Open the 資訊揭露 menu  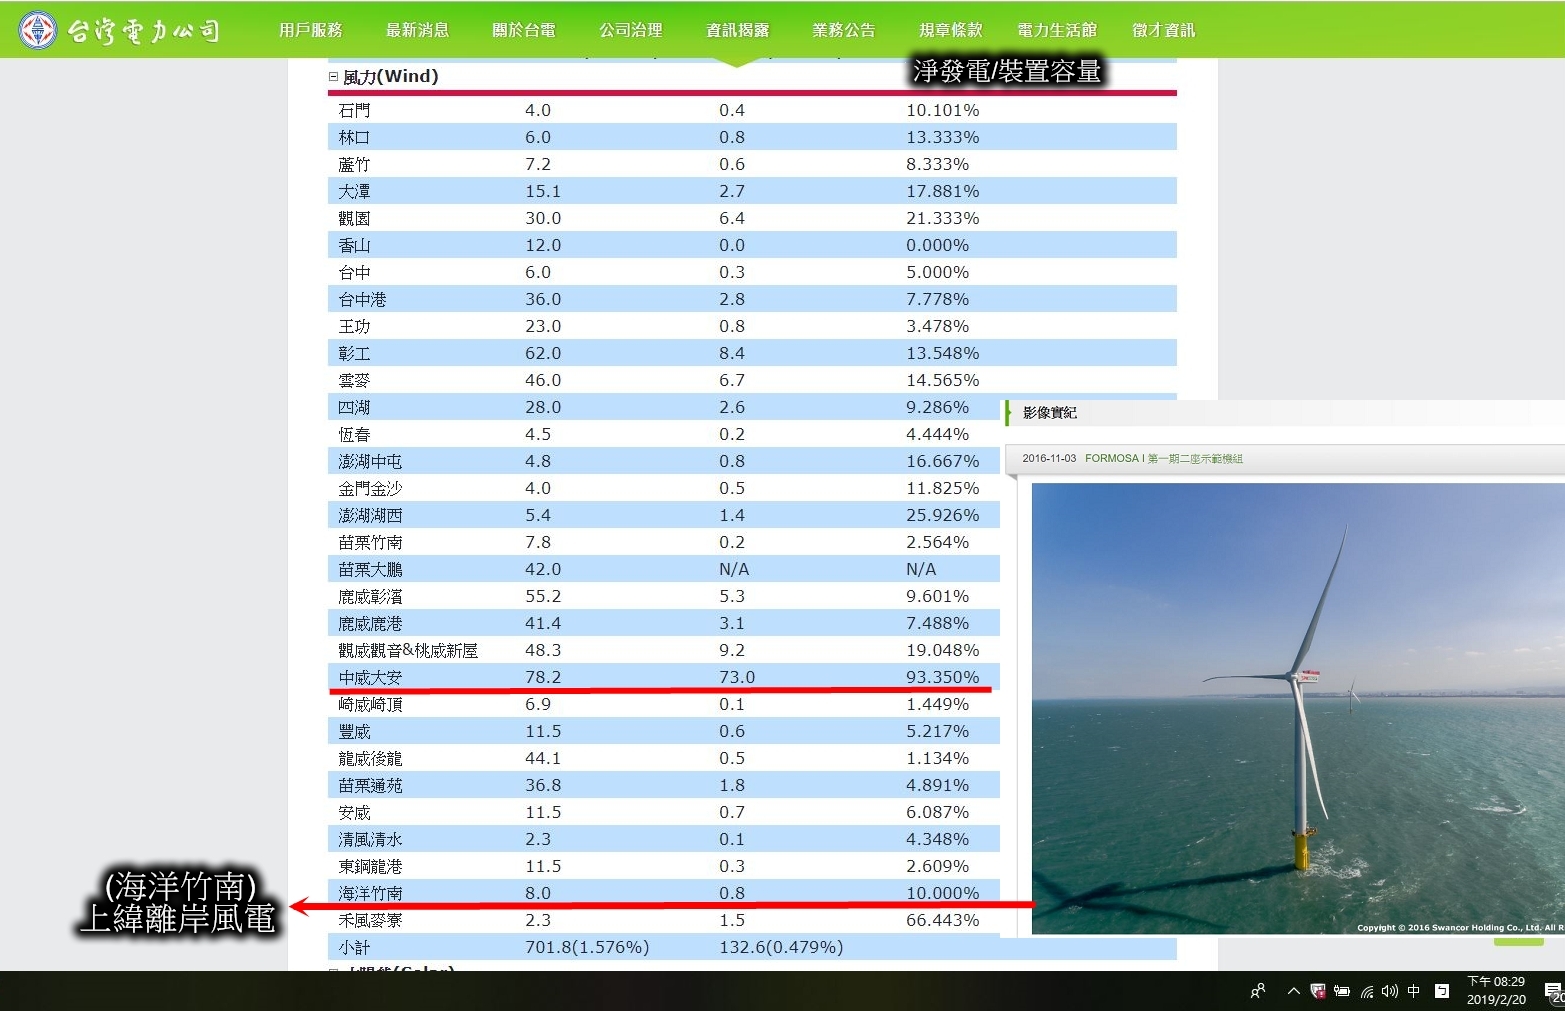pyautogui.click(x=738, y=30)
